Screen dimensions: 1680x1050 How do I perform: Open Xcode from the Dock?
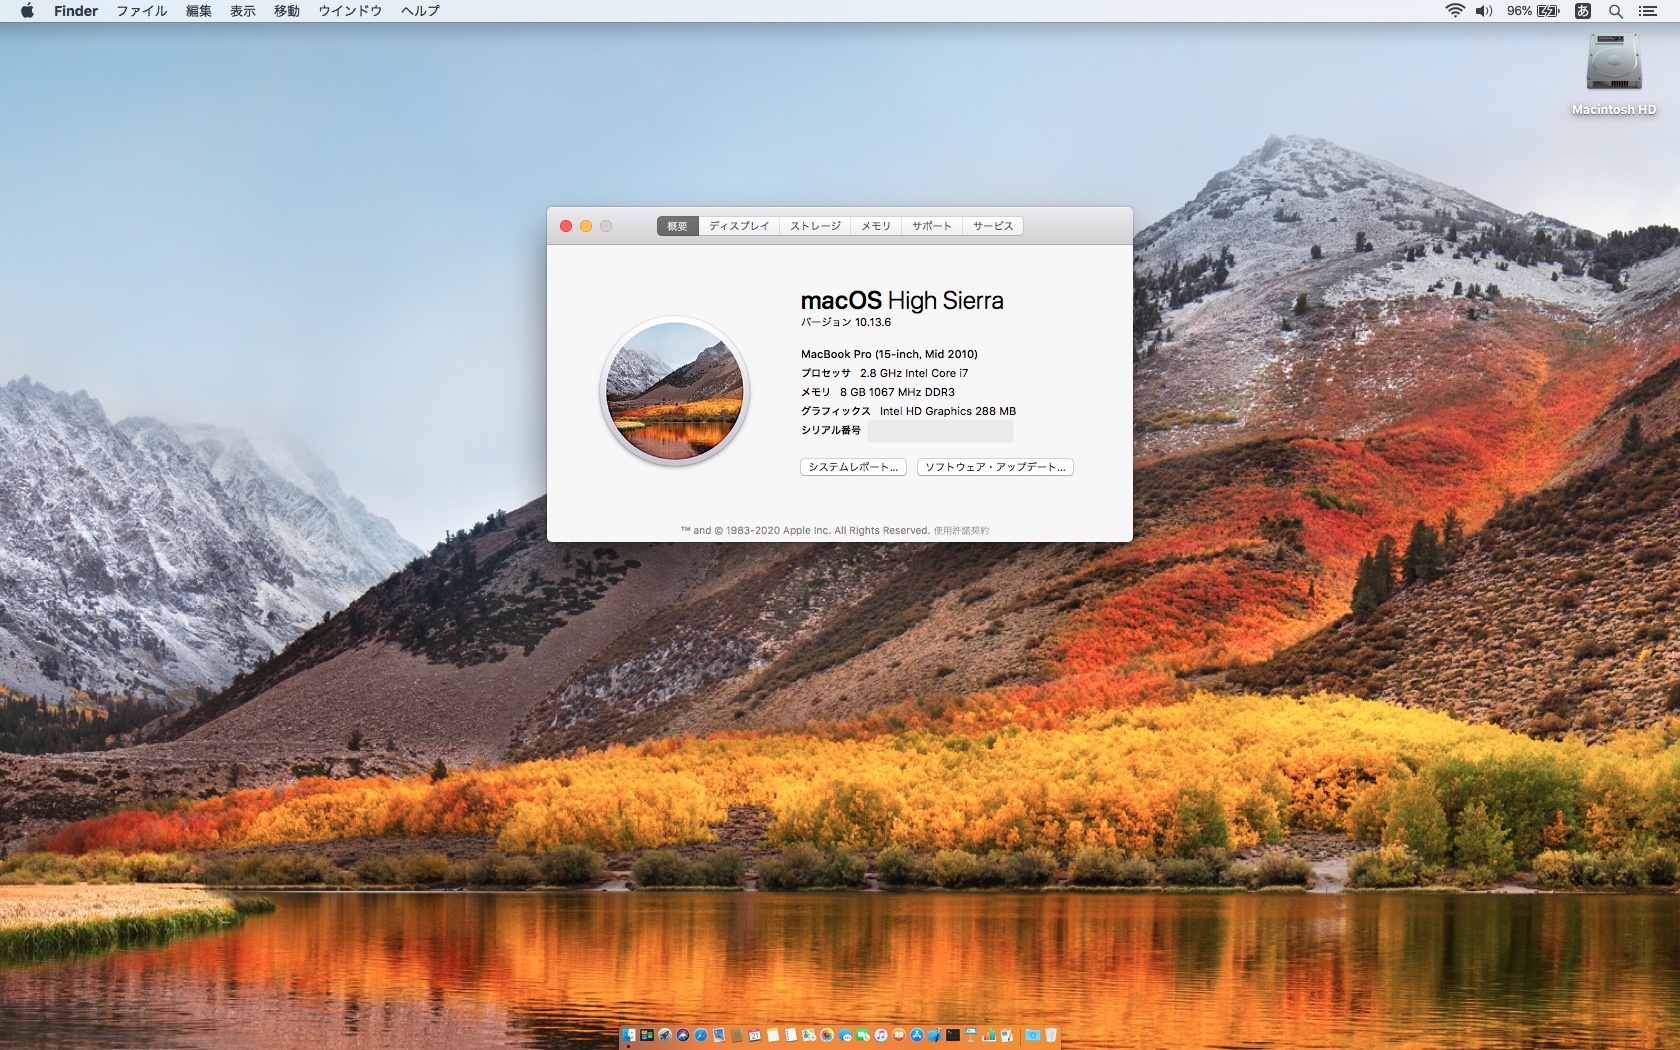coord(935,1035)
